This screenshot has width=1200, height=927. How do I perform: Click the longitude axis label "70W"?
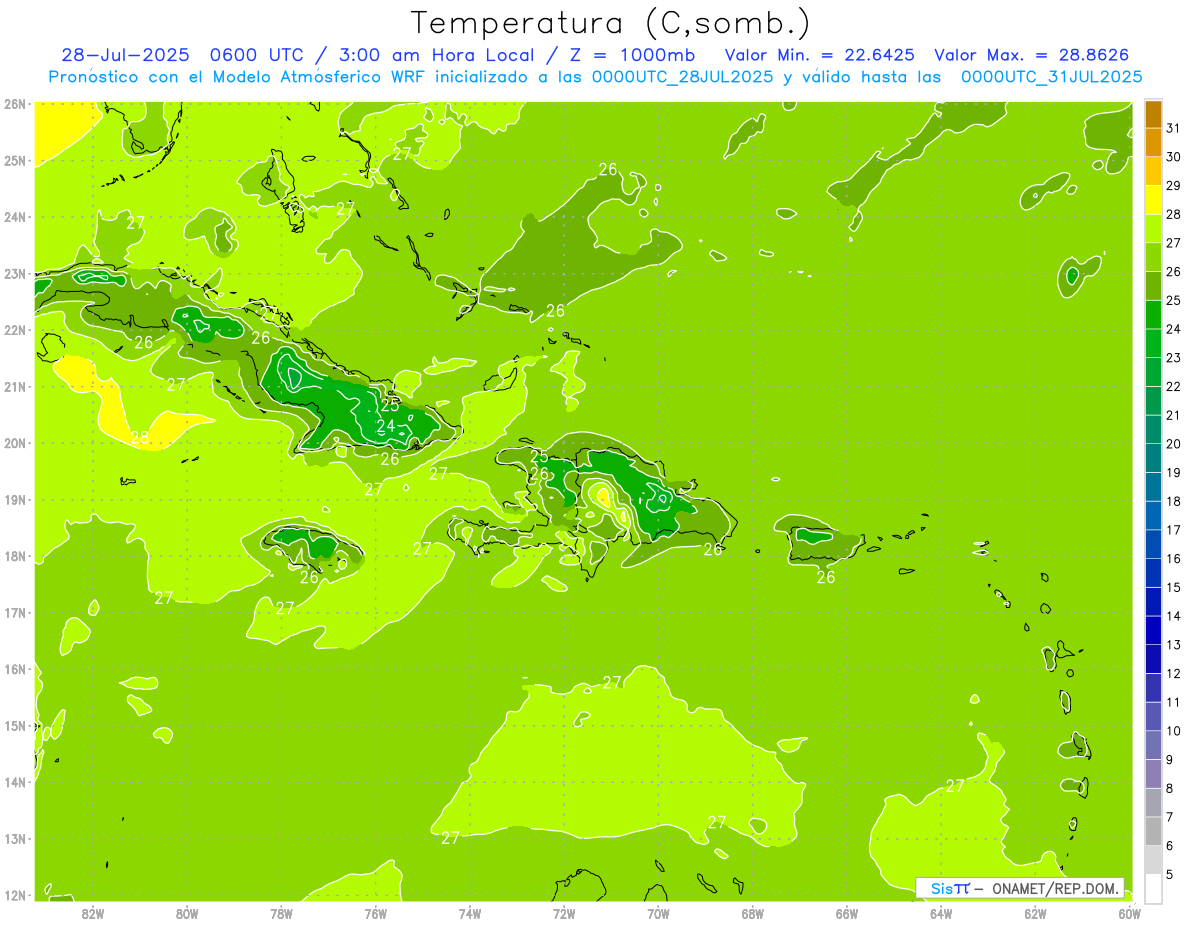click(x=658, y=912)
